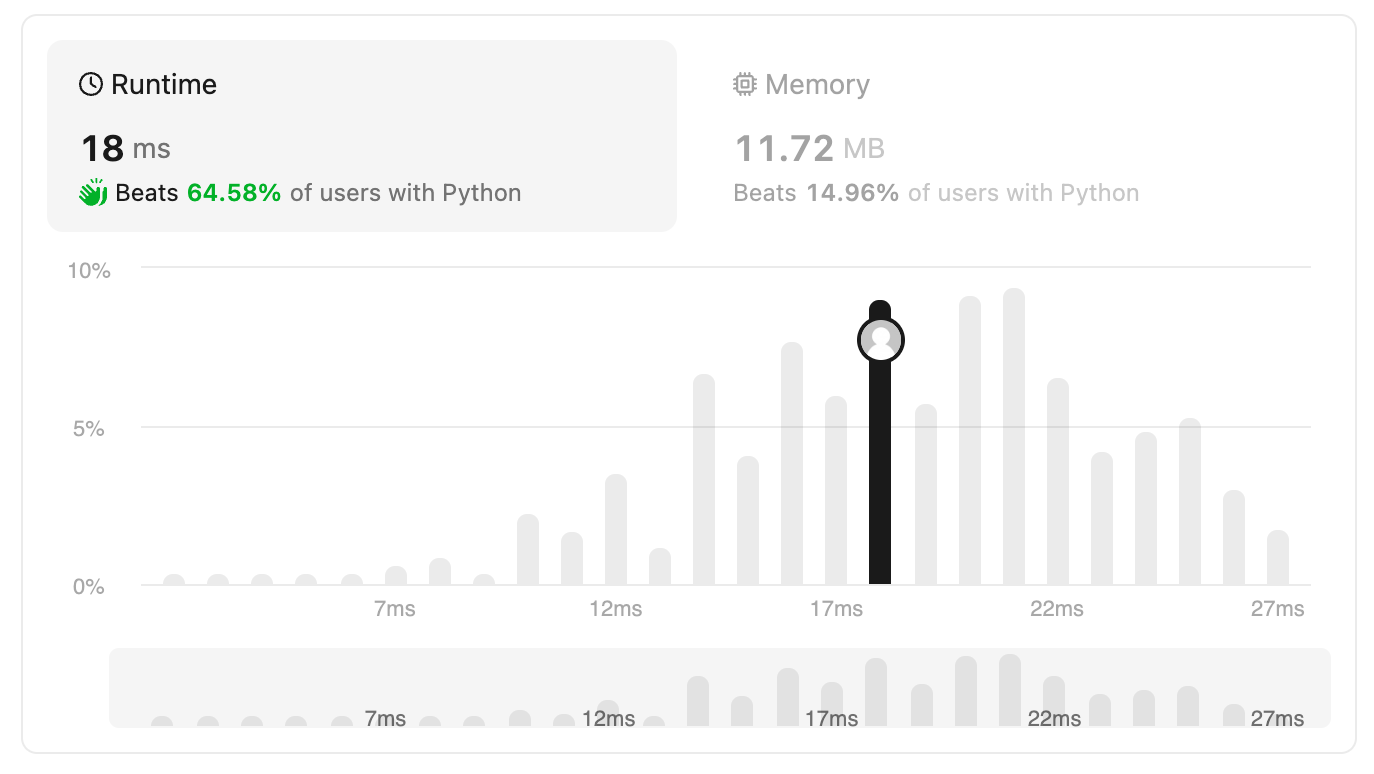Click the chip icon beside Memory
Image resolution: width=1374 pixels, height=774 pixels.
tap(744, 84)
